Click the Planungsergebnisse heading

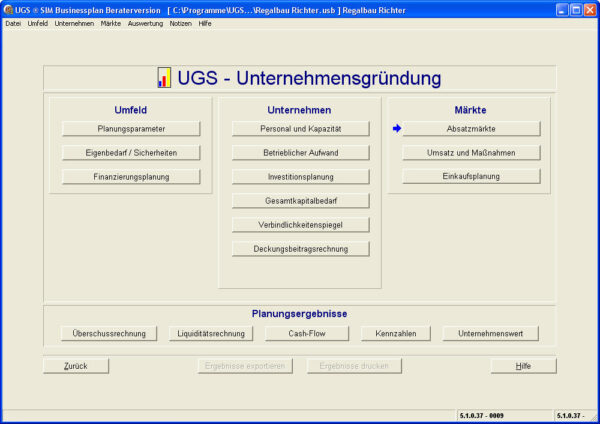(299, 314)
